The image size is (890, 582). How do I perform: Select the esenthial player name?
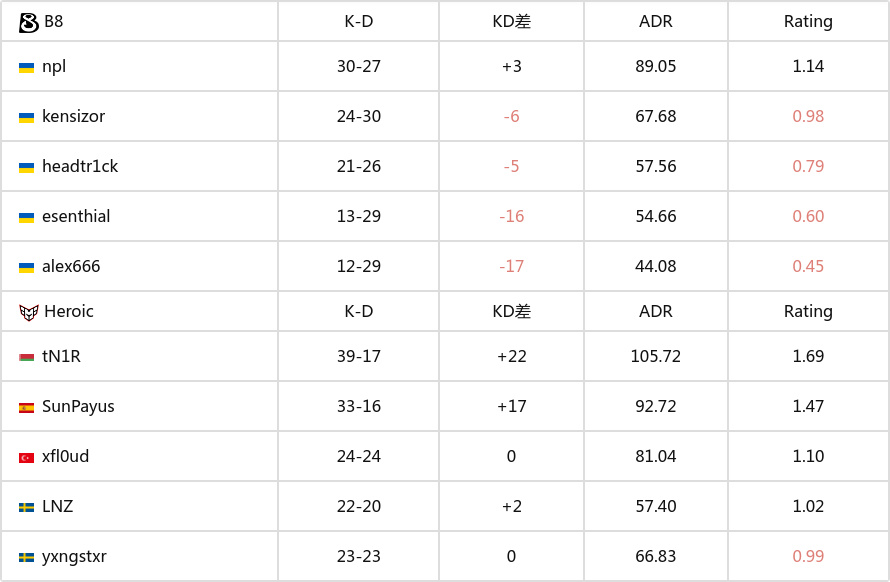(76, 216)
